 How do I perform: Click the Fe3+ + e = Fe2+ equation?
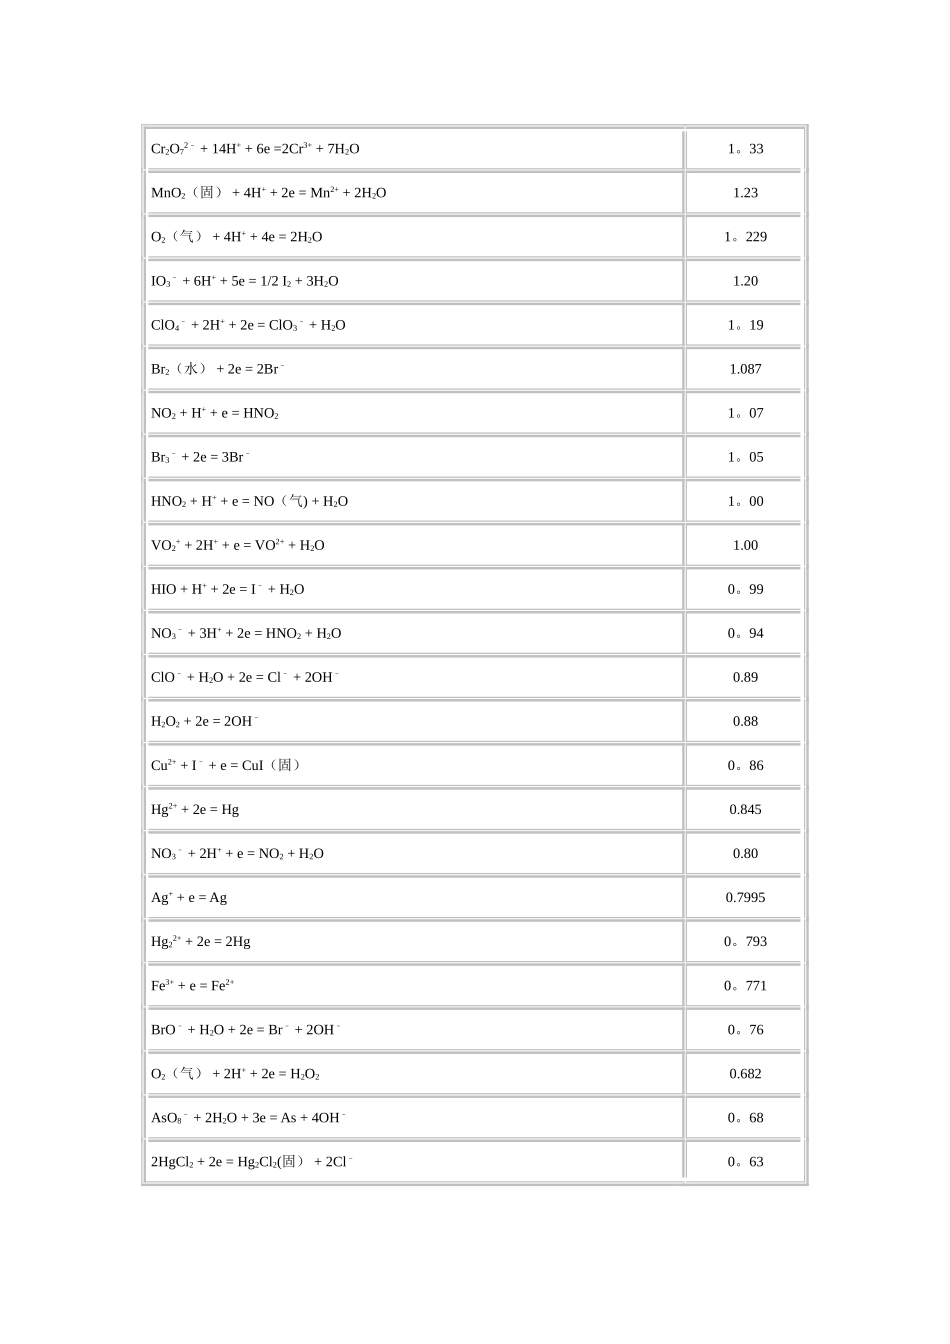coord(193,985)
